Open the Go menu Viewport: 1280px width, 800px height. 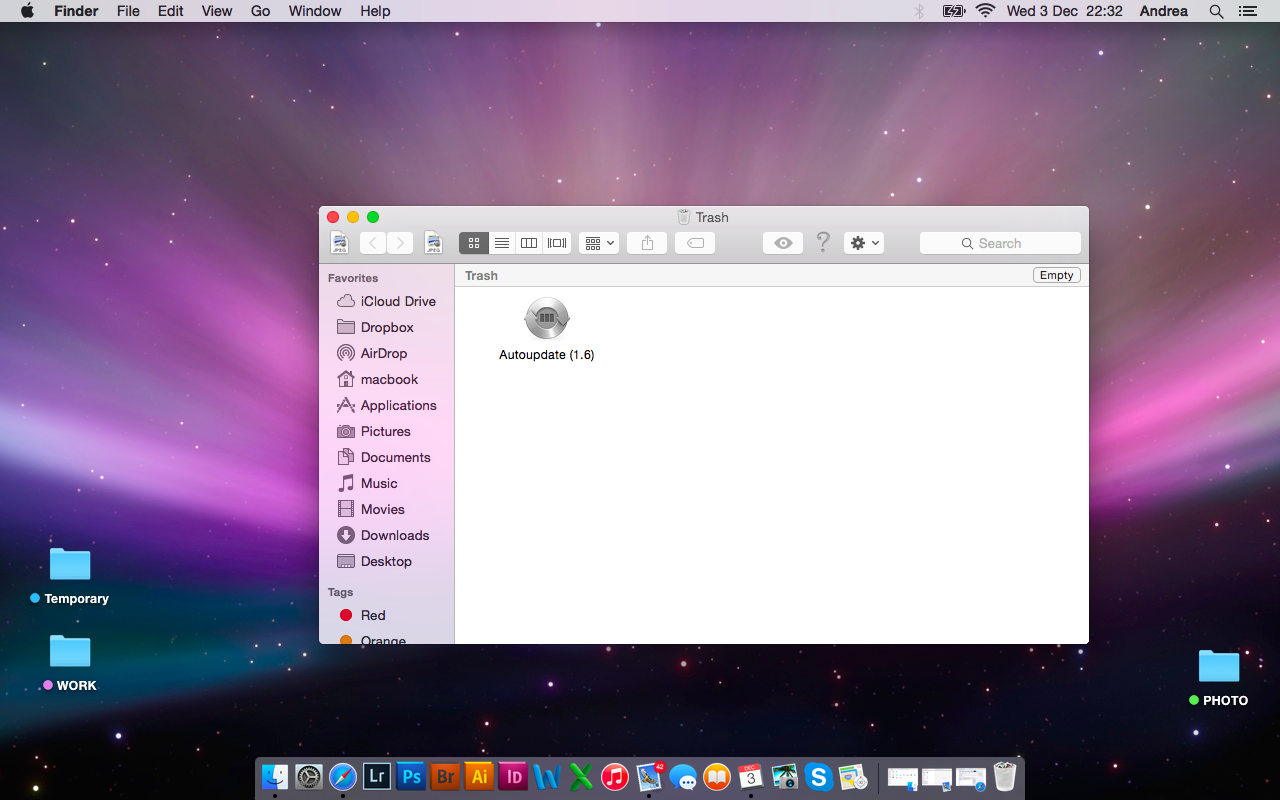[x=261, y=11]
